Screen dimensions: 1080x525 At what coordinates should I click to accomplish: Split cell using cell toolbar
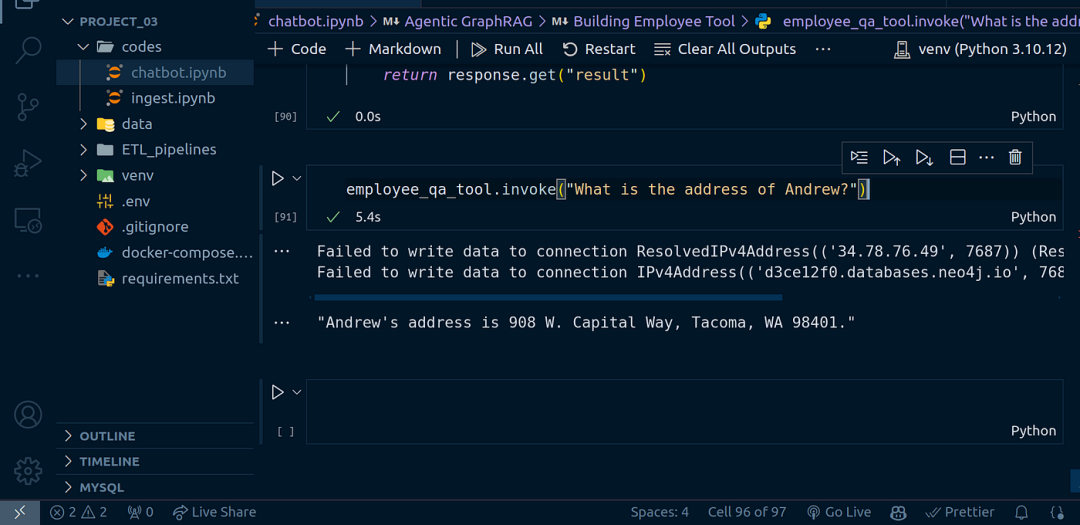click(x=957, y=157)
